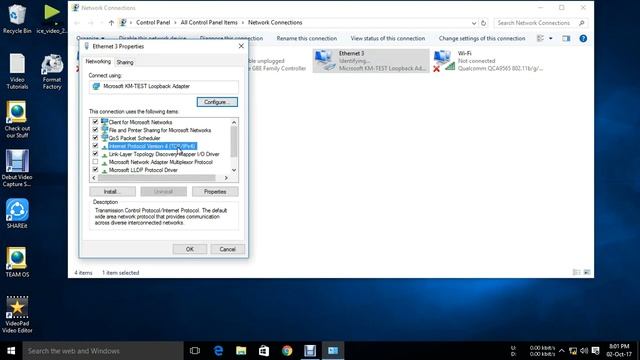The width and height of the screenshot is (640, 360).
Task: Click the Control Panel breadcrumb
Action: [x=153, y=23]
